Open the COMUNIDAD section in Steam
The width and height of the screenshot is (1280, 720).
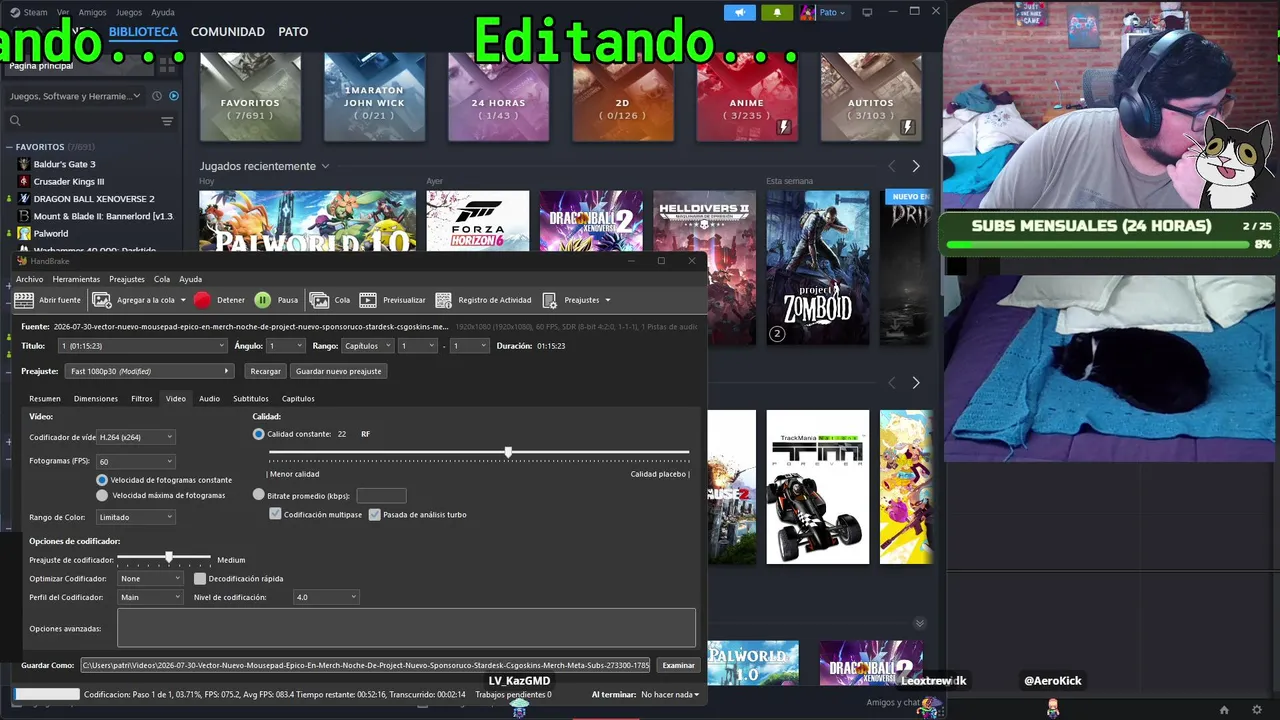point(228,32)
